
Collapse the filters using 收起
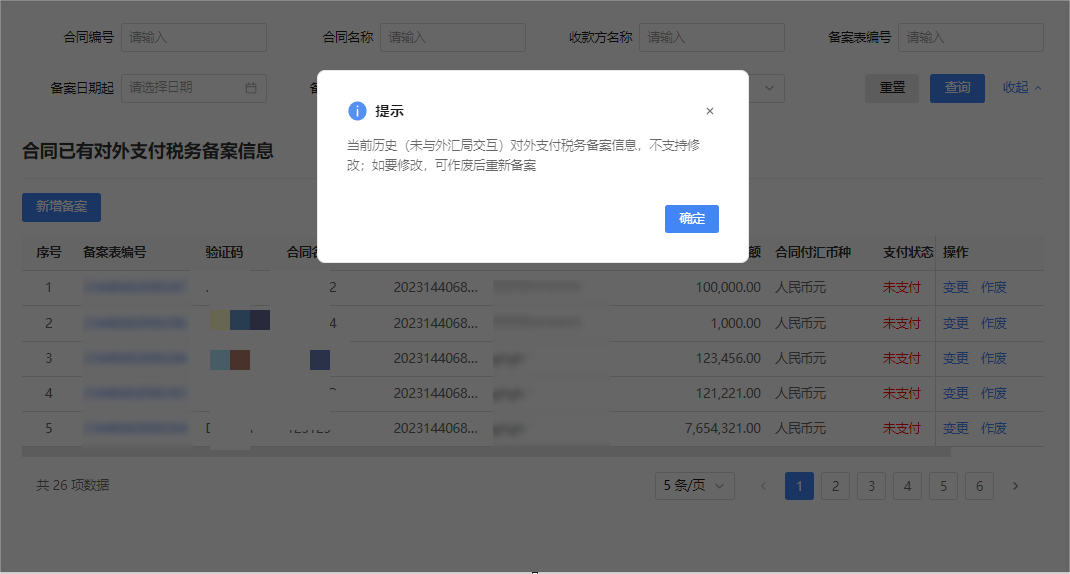coord(1022,88)
